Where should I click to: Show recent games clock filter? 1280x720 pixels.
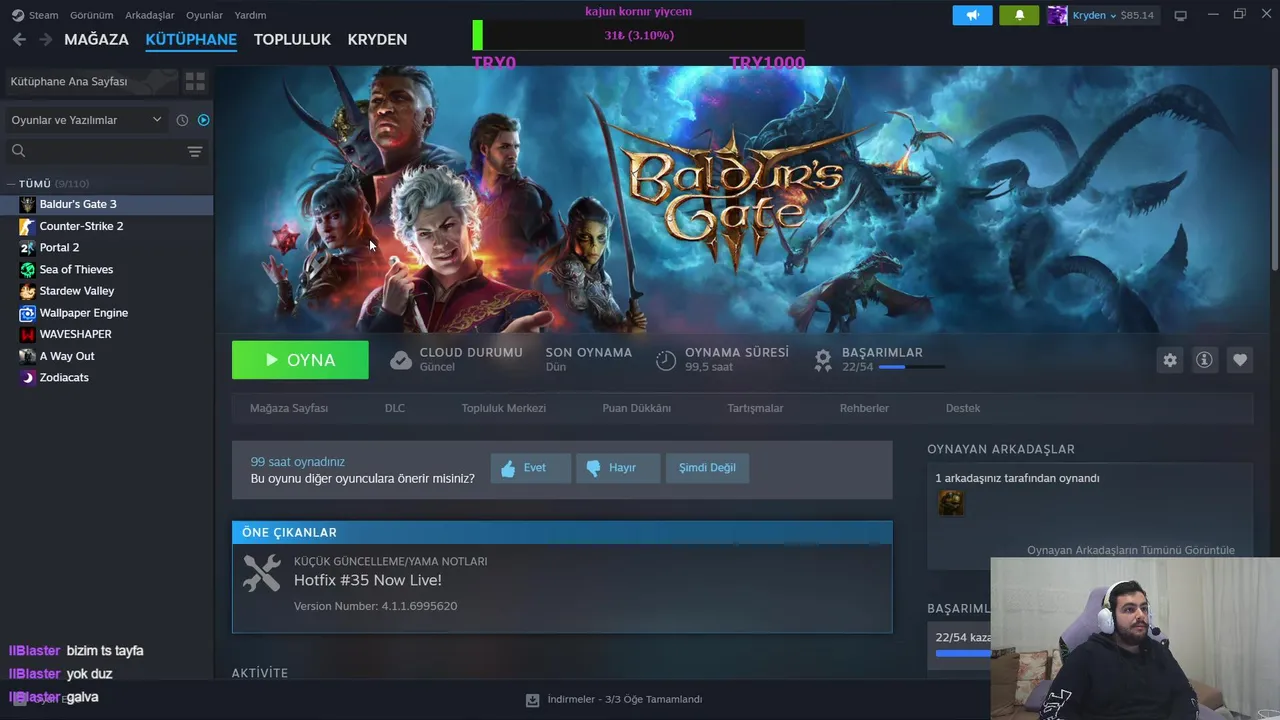[182, 120]
